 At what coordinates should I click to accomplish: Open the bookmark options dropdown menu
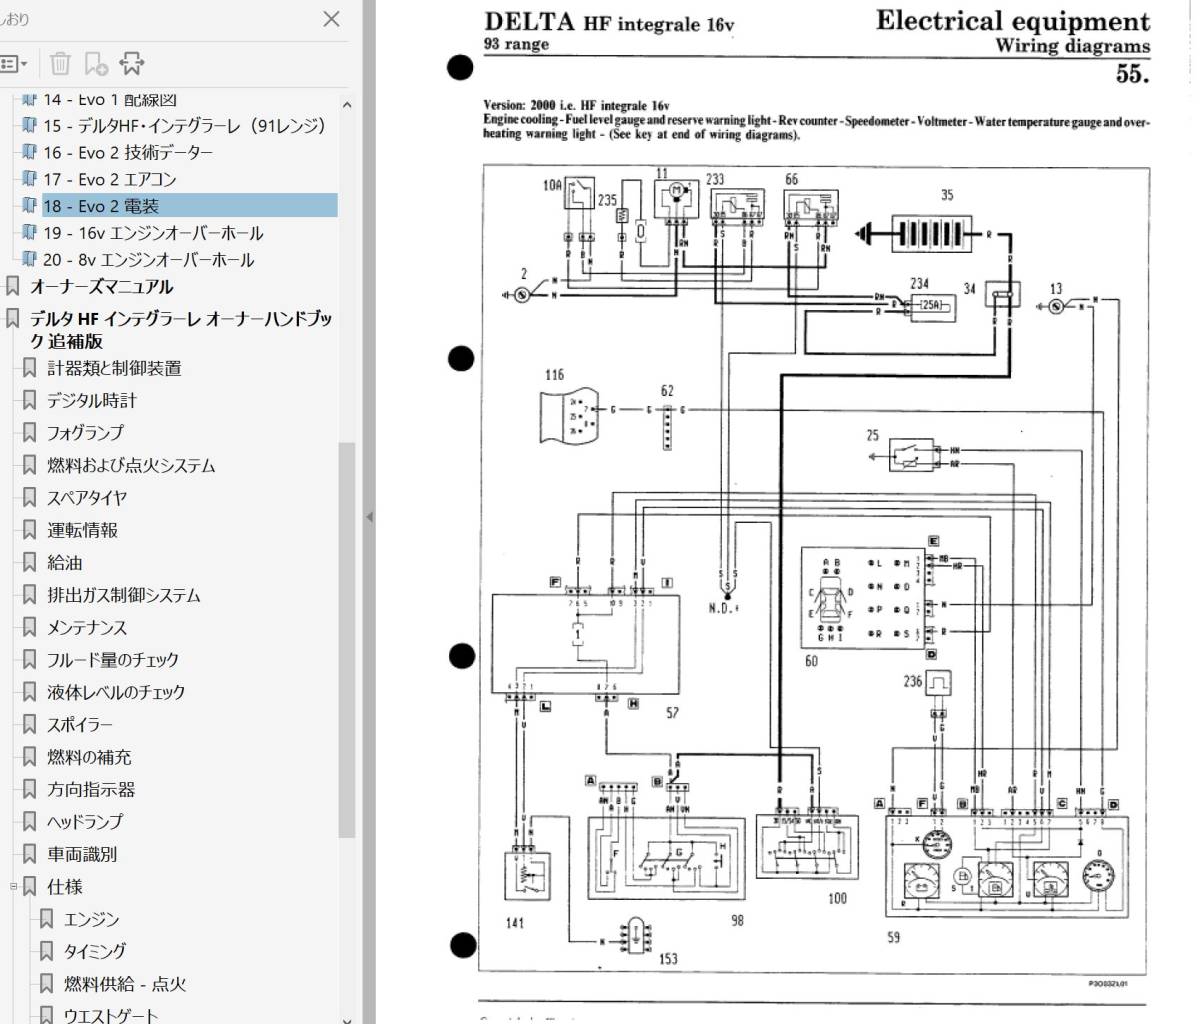click(x=14, y=64)
